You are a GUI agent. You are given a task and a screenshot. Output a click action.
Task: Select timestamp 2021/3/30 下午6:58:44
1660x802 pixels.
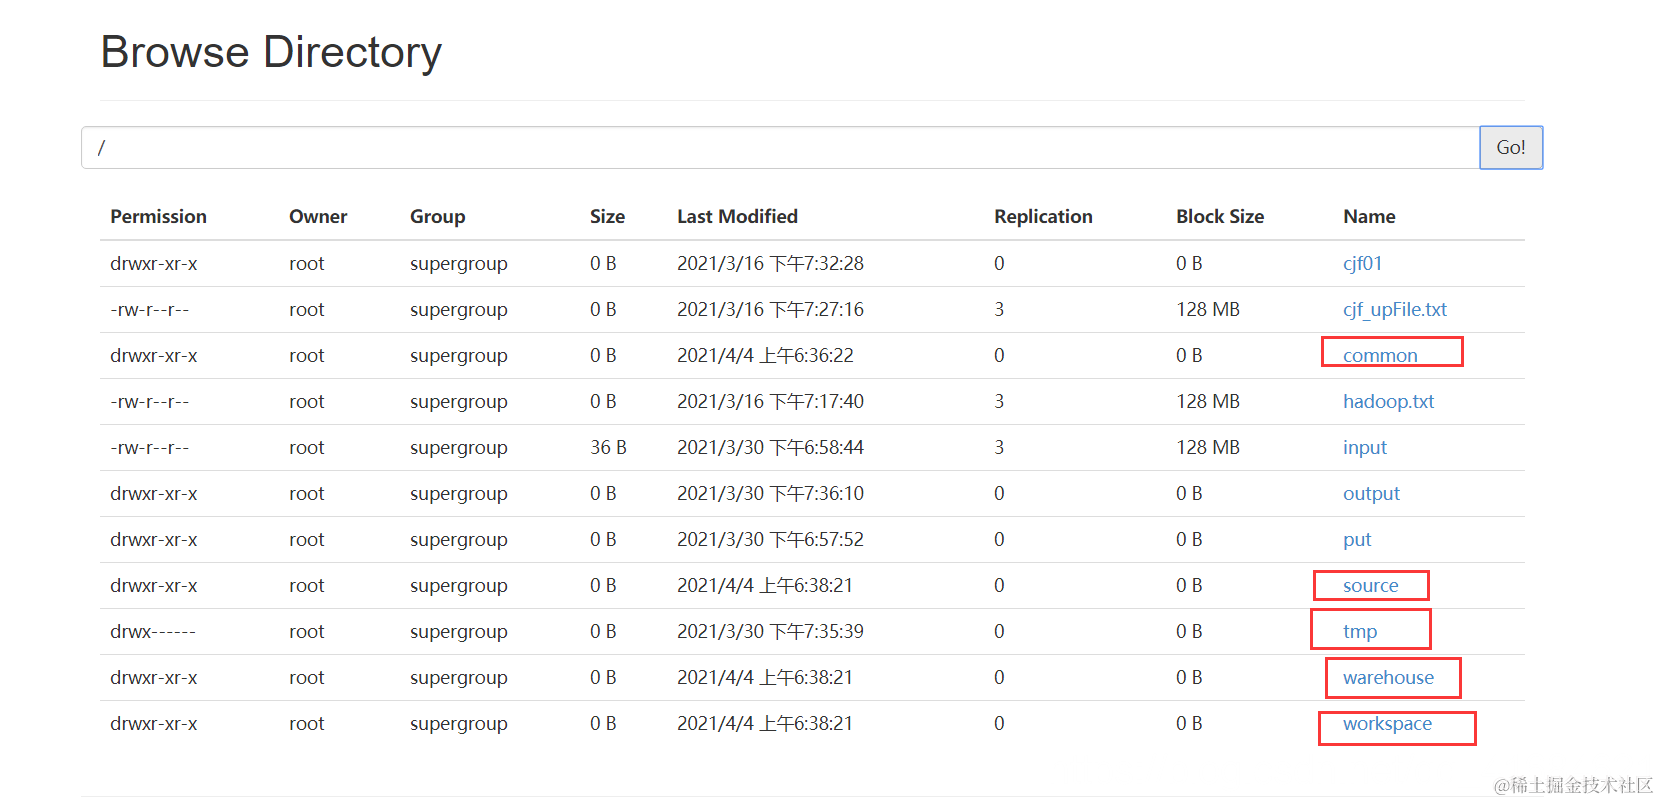pos(770,447)
